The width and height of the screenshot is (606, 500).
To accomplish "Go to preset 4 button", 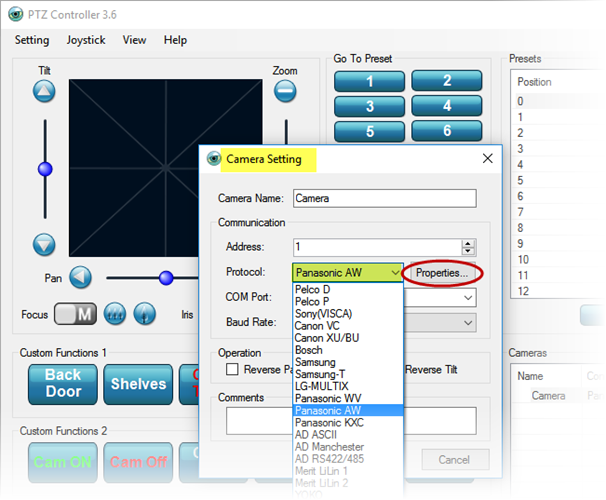I will click(x=447, y=105).
